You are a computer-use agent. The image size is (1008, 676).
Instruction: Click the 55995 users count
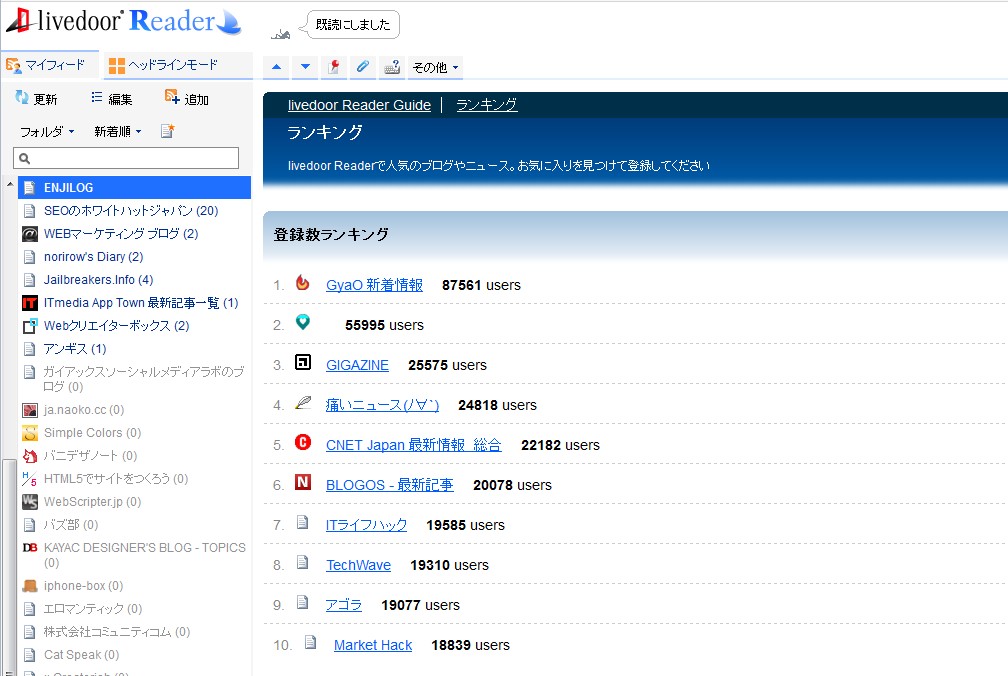coord(384,325)
